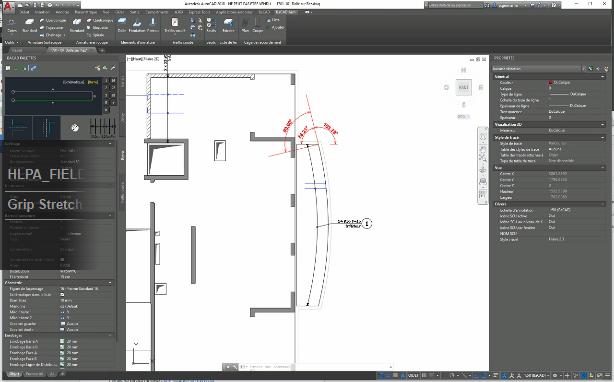Select the Fondation tool in the ribbon
Viewport: 614px width, 382px height.
[137, 24]
